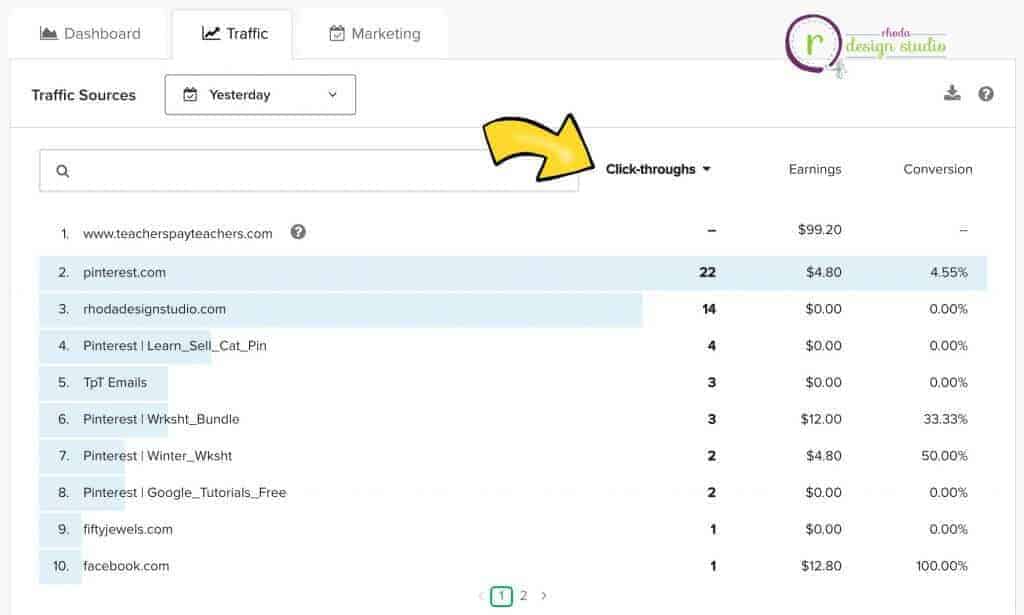Viewport: 1024px width, 615px height.
Task: Select Pinterest | Google_Tutorials_Free row
Action: (513, 492)
